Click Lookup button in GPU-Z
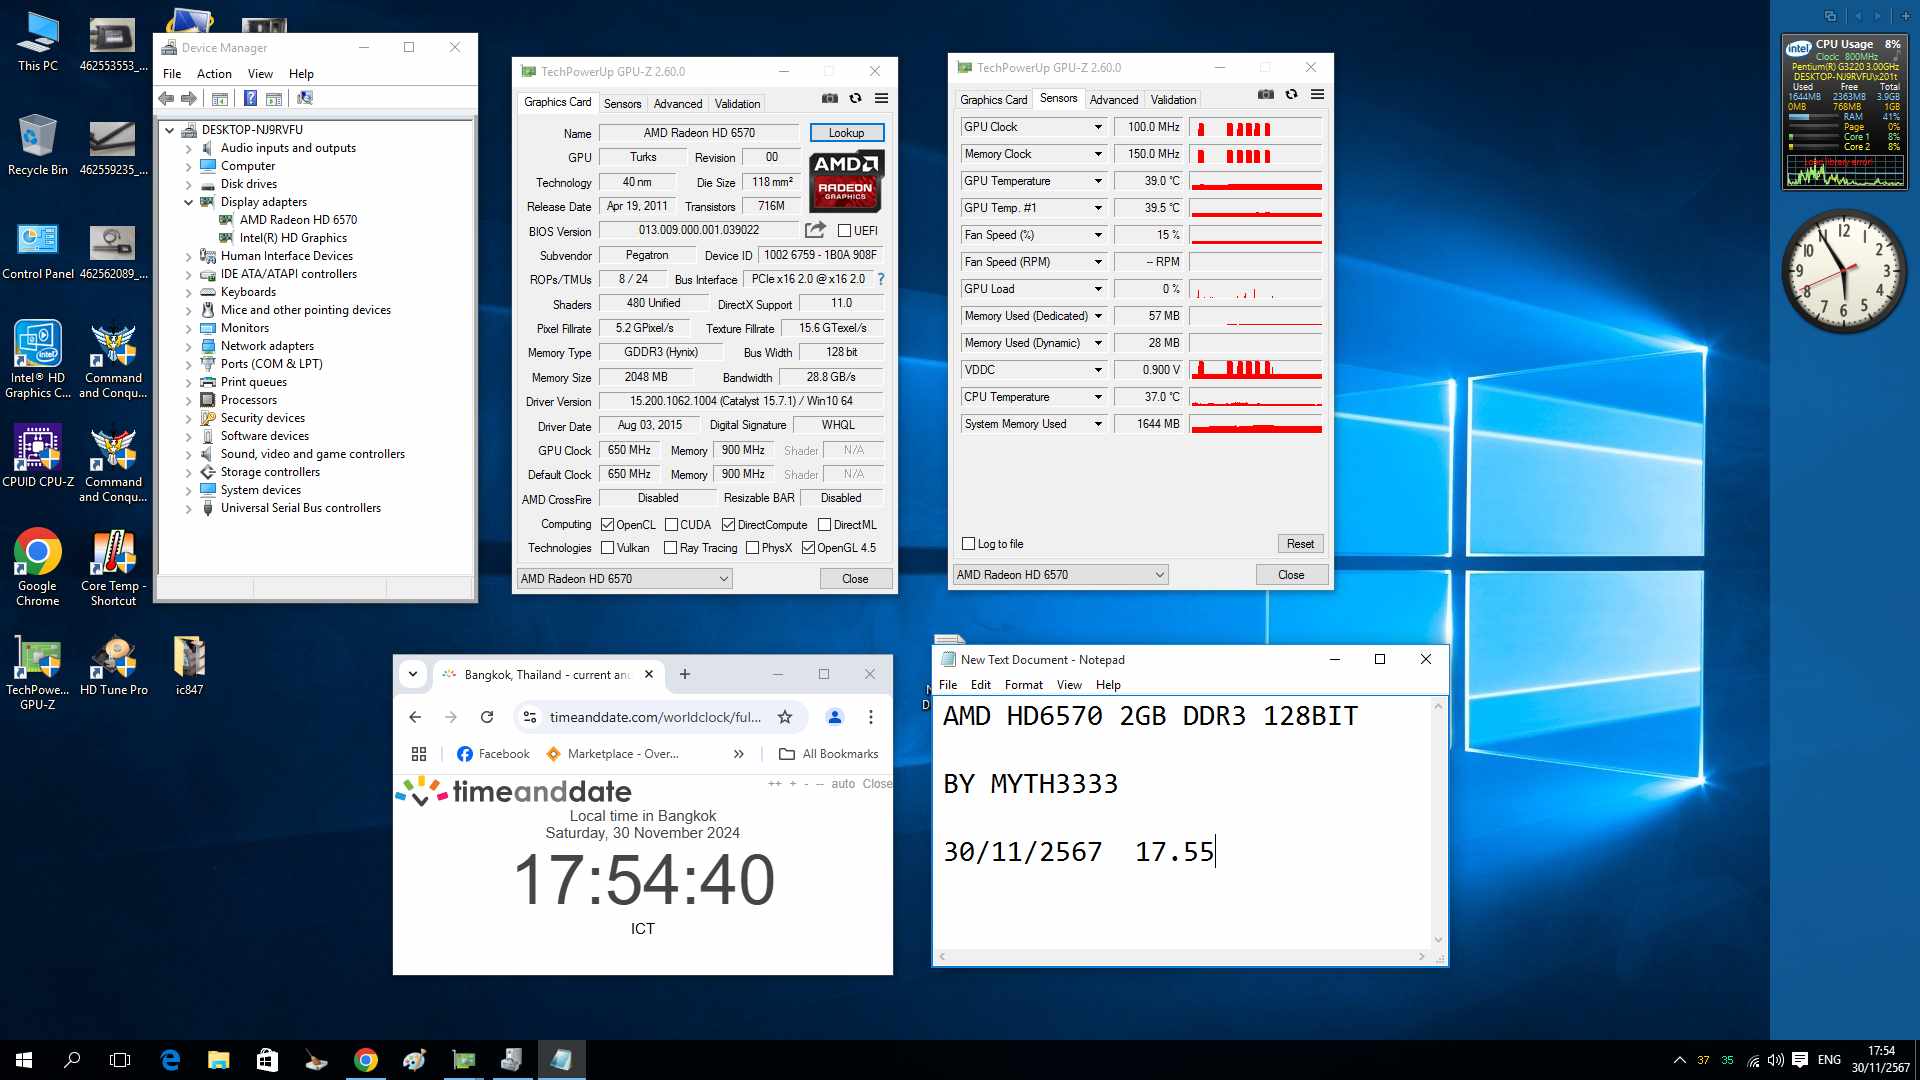The height and width of the screenshot is (1080, 1920). [x=846, y=133]
